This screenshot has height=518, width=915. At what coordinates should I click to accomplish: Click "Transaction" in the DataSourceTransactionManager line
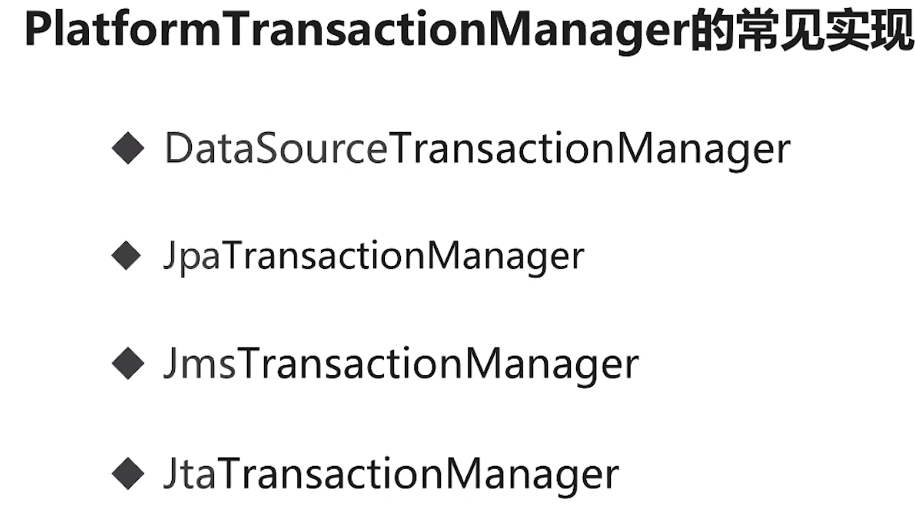coord(501,150)
